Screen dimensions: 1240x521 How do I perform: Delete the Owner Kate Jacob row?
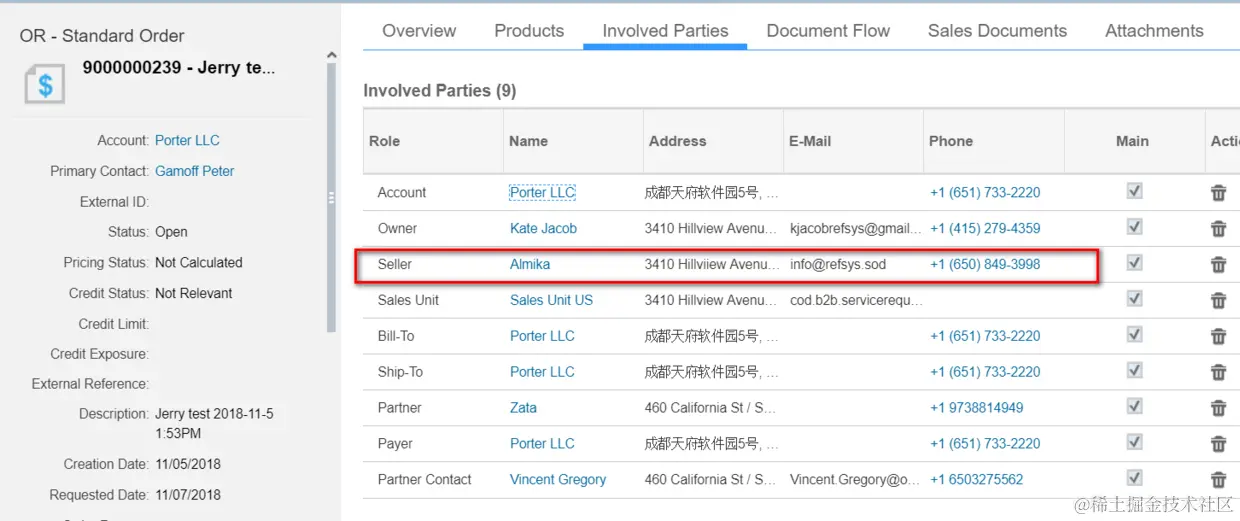click(1218, 229)
